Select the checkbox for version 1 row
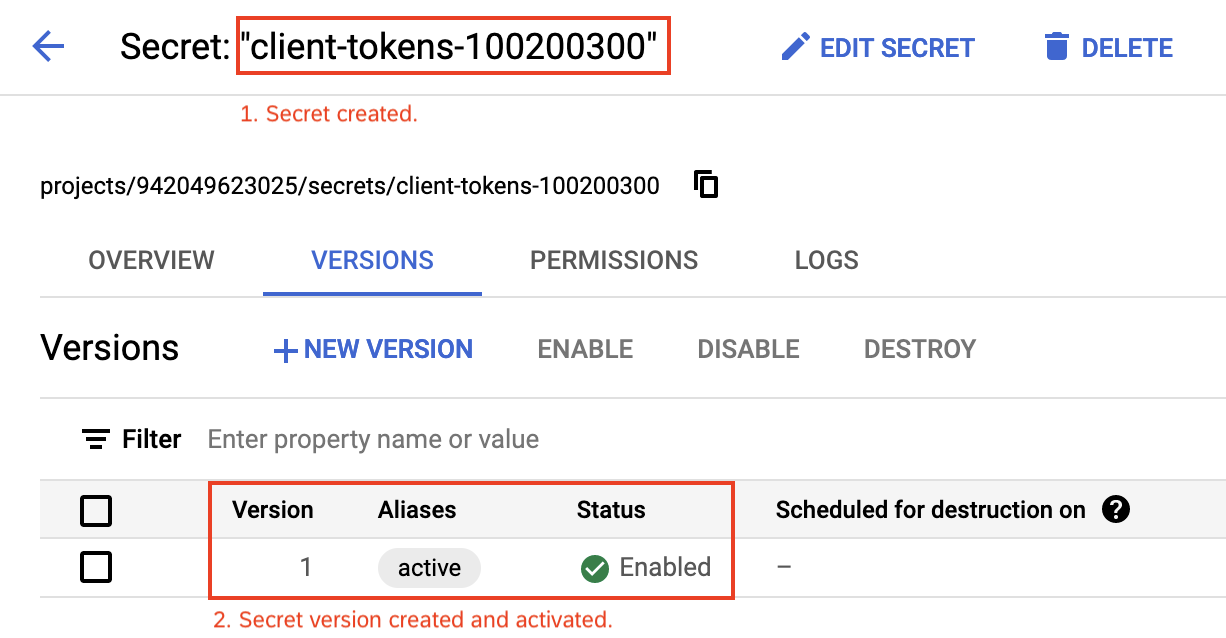 tap(96, 568)
